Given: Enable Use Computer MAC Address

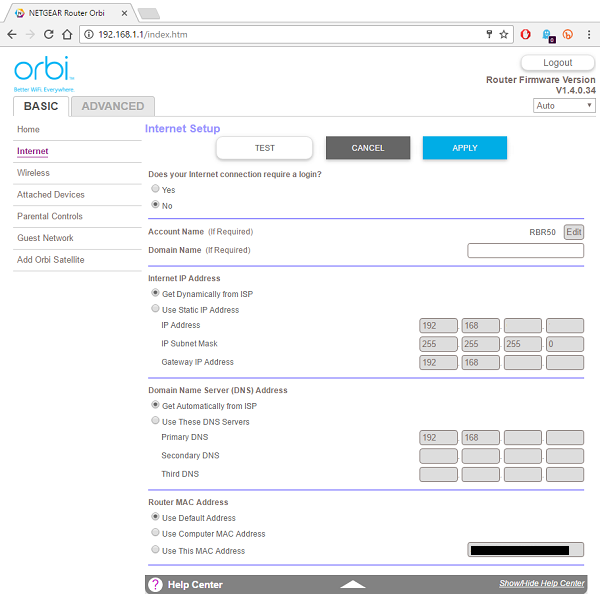Looking at the screenshot, I should [x=155, y=534].
